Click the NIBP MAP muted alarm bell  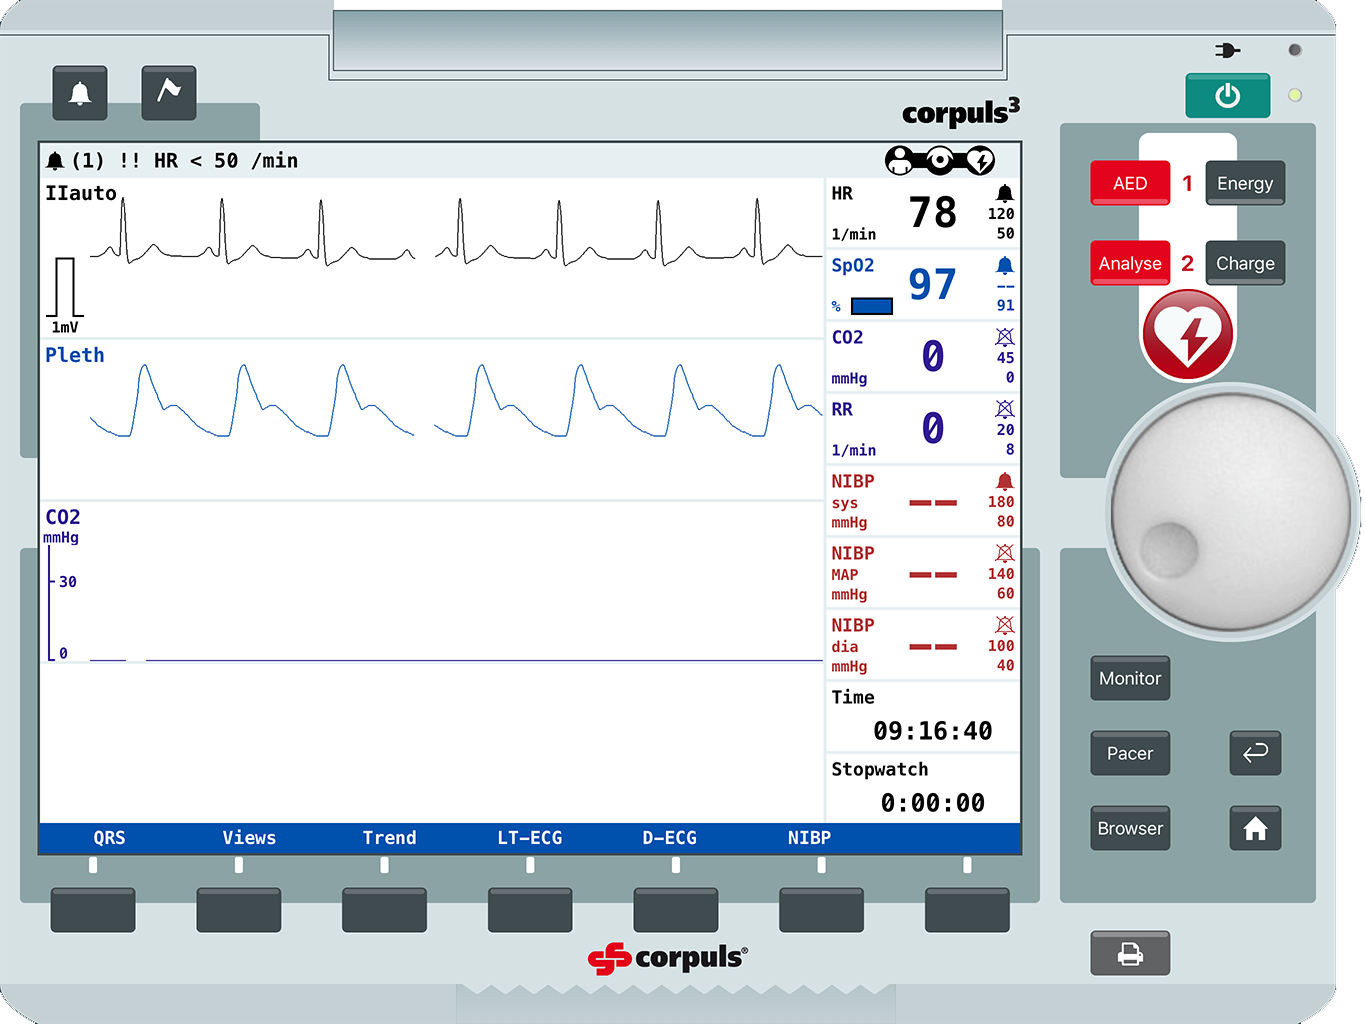(1005, 553)
